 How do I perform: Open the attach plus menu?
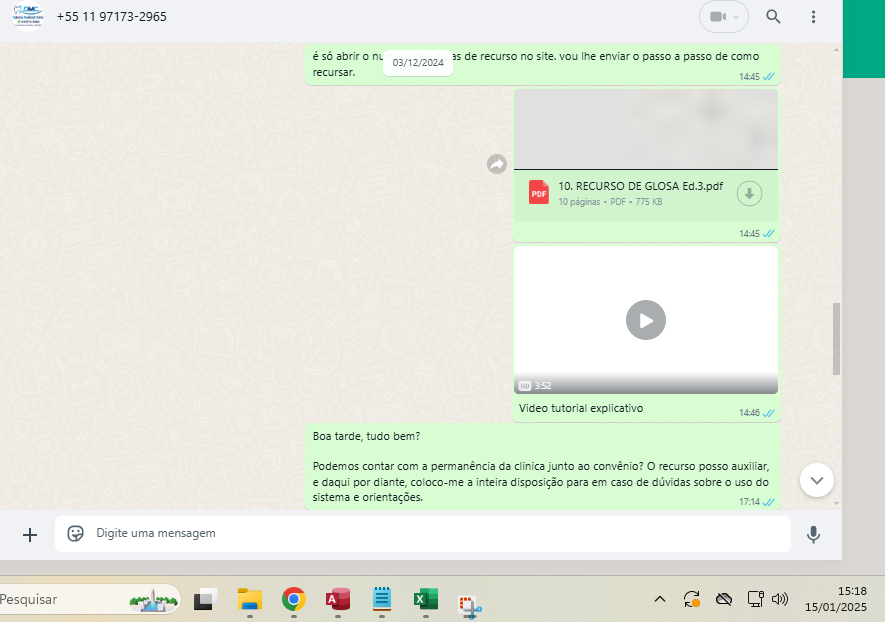(30, 534)
